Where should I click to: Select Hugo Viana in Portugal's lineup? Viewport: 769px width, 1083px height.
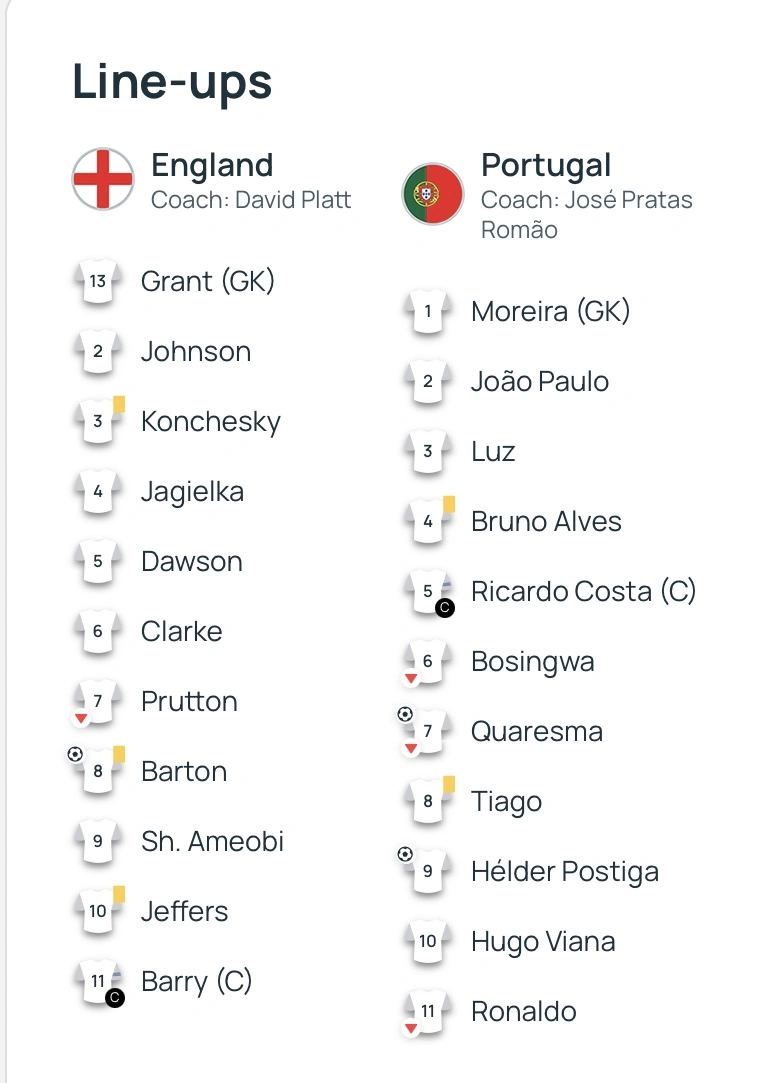[543, 941]
